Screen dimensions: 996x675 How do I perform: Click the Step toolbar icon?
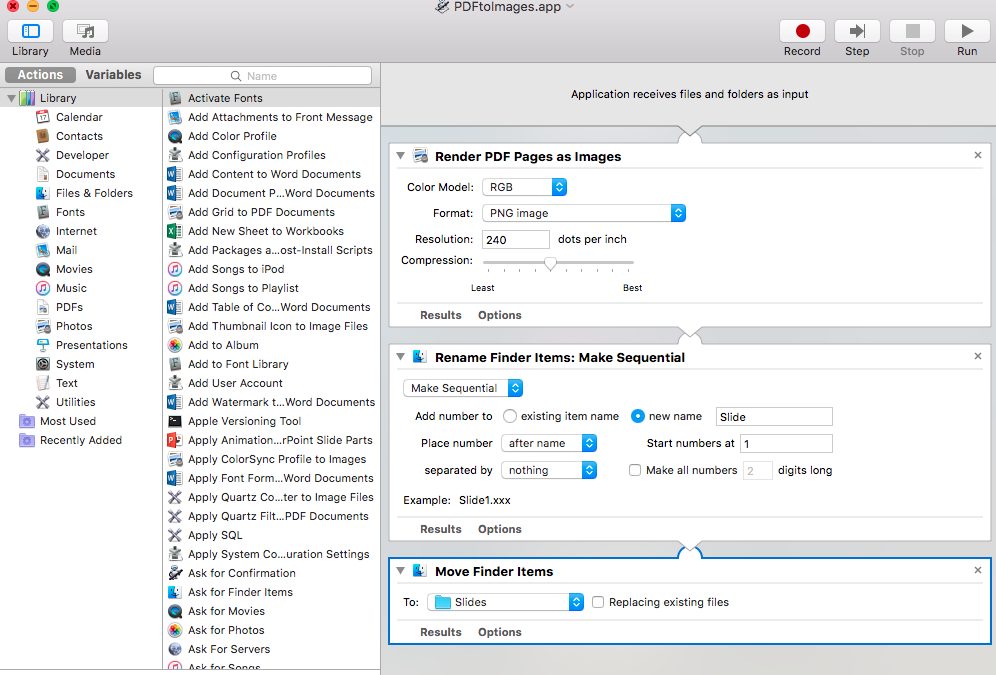tap(857, 31)
